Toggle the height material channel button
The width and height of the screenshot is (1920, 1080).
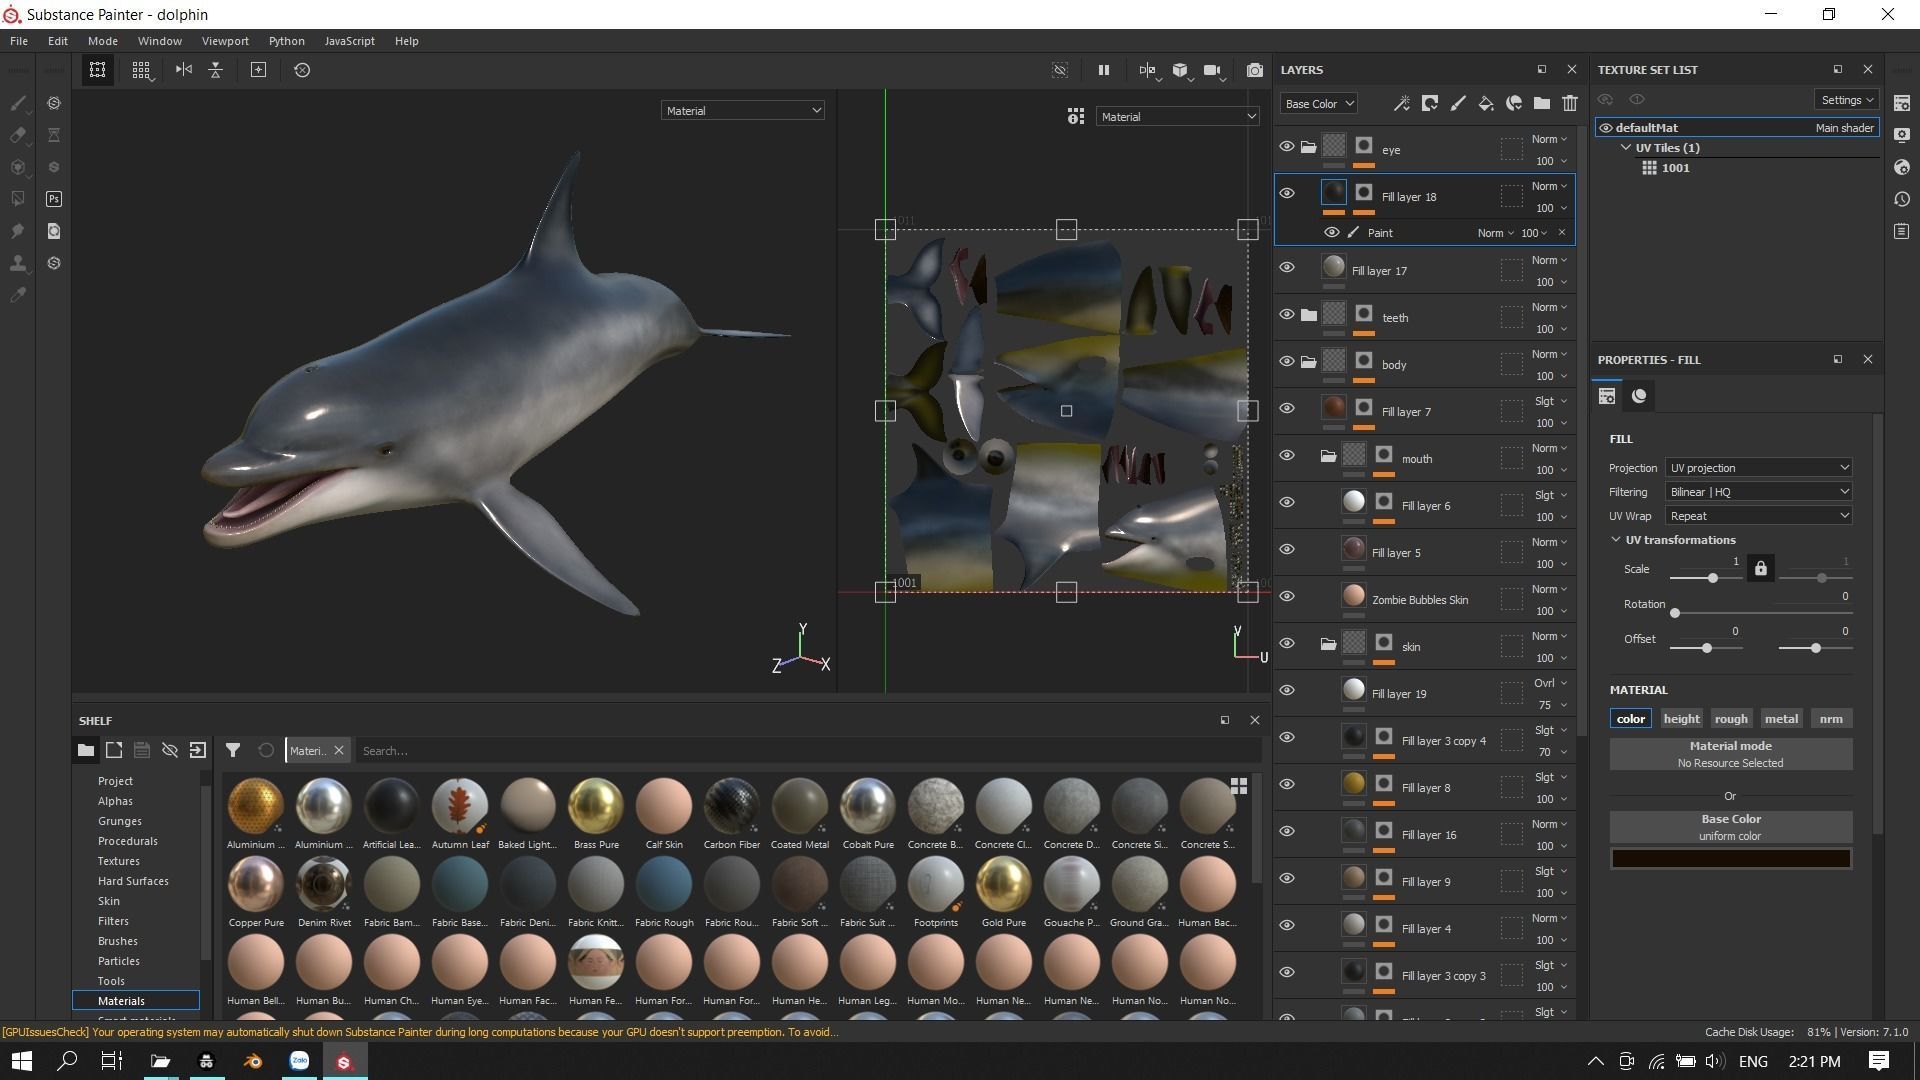pyautogui.click(x=1681, y=718)
